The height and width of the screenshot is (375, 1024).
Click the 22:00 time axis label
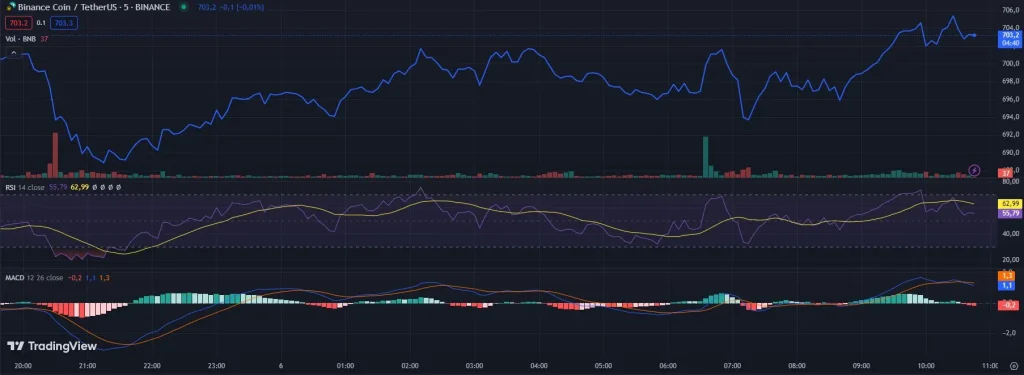point(152,366)
